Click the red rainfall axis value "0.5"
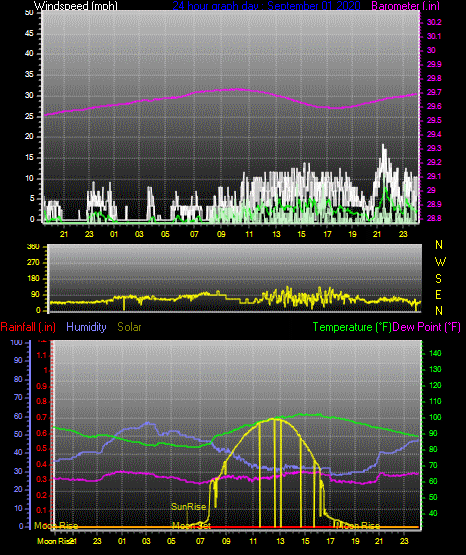 42,448
